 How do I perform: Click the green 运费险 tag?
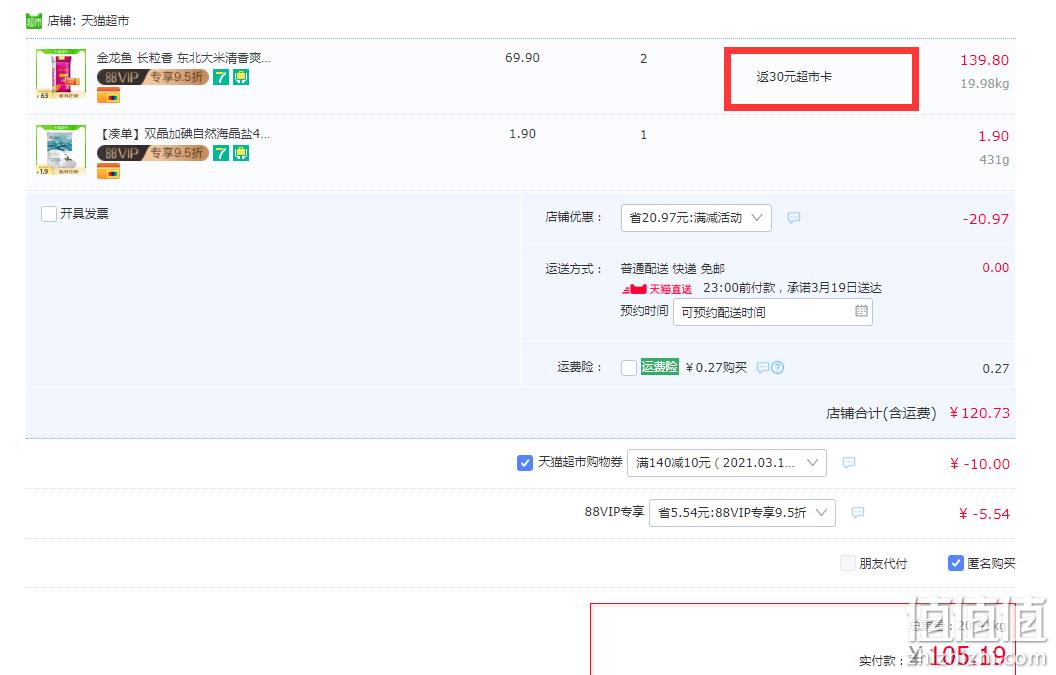pos(659,366)
